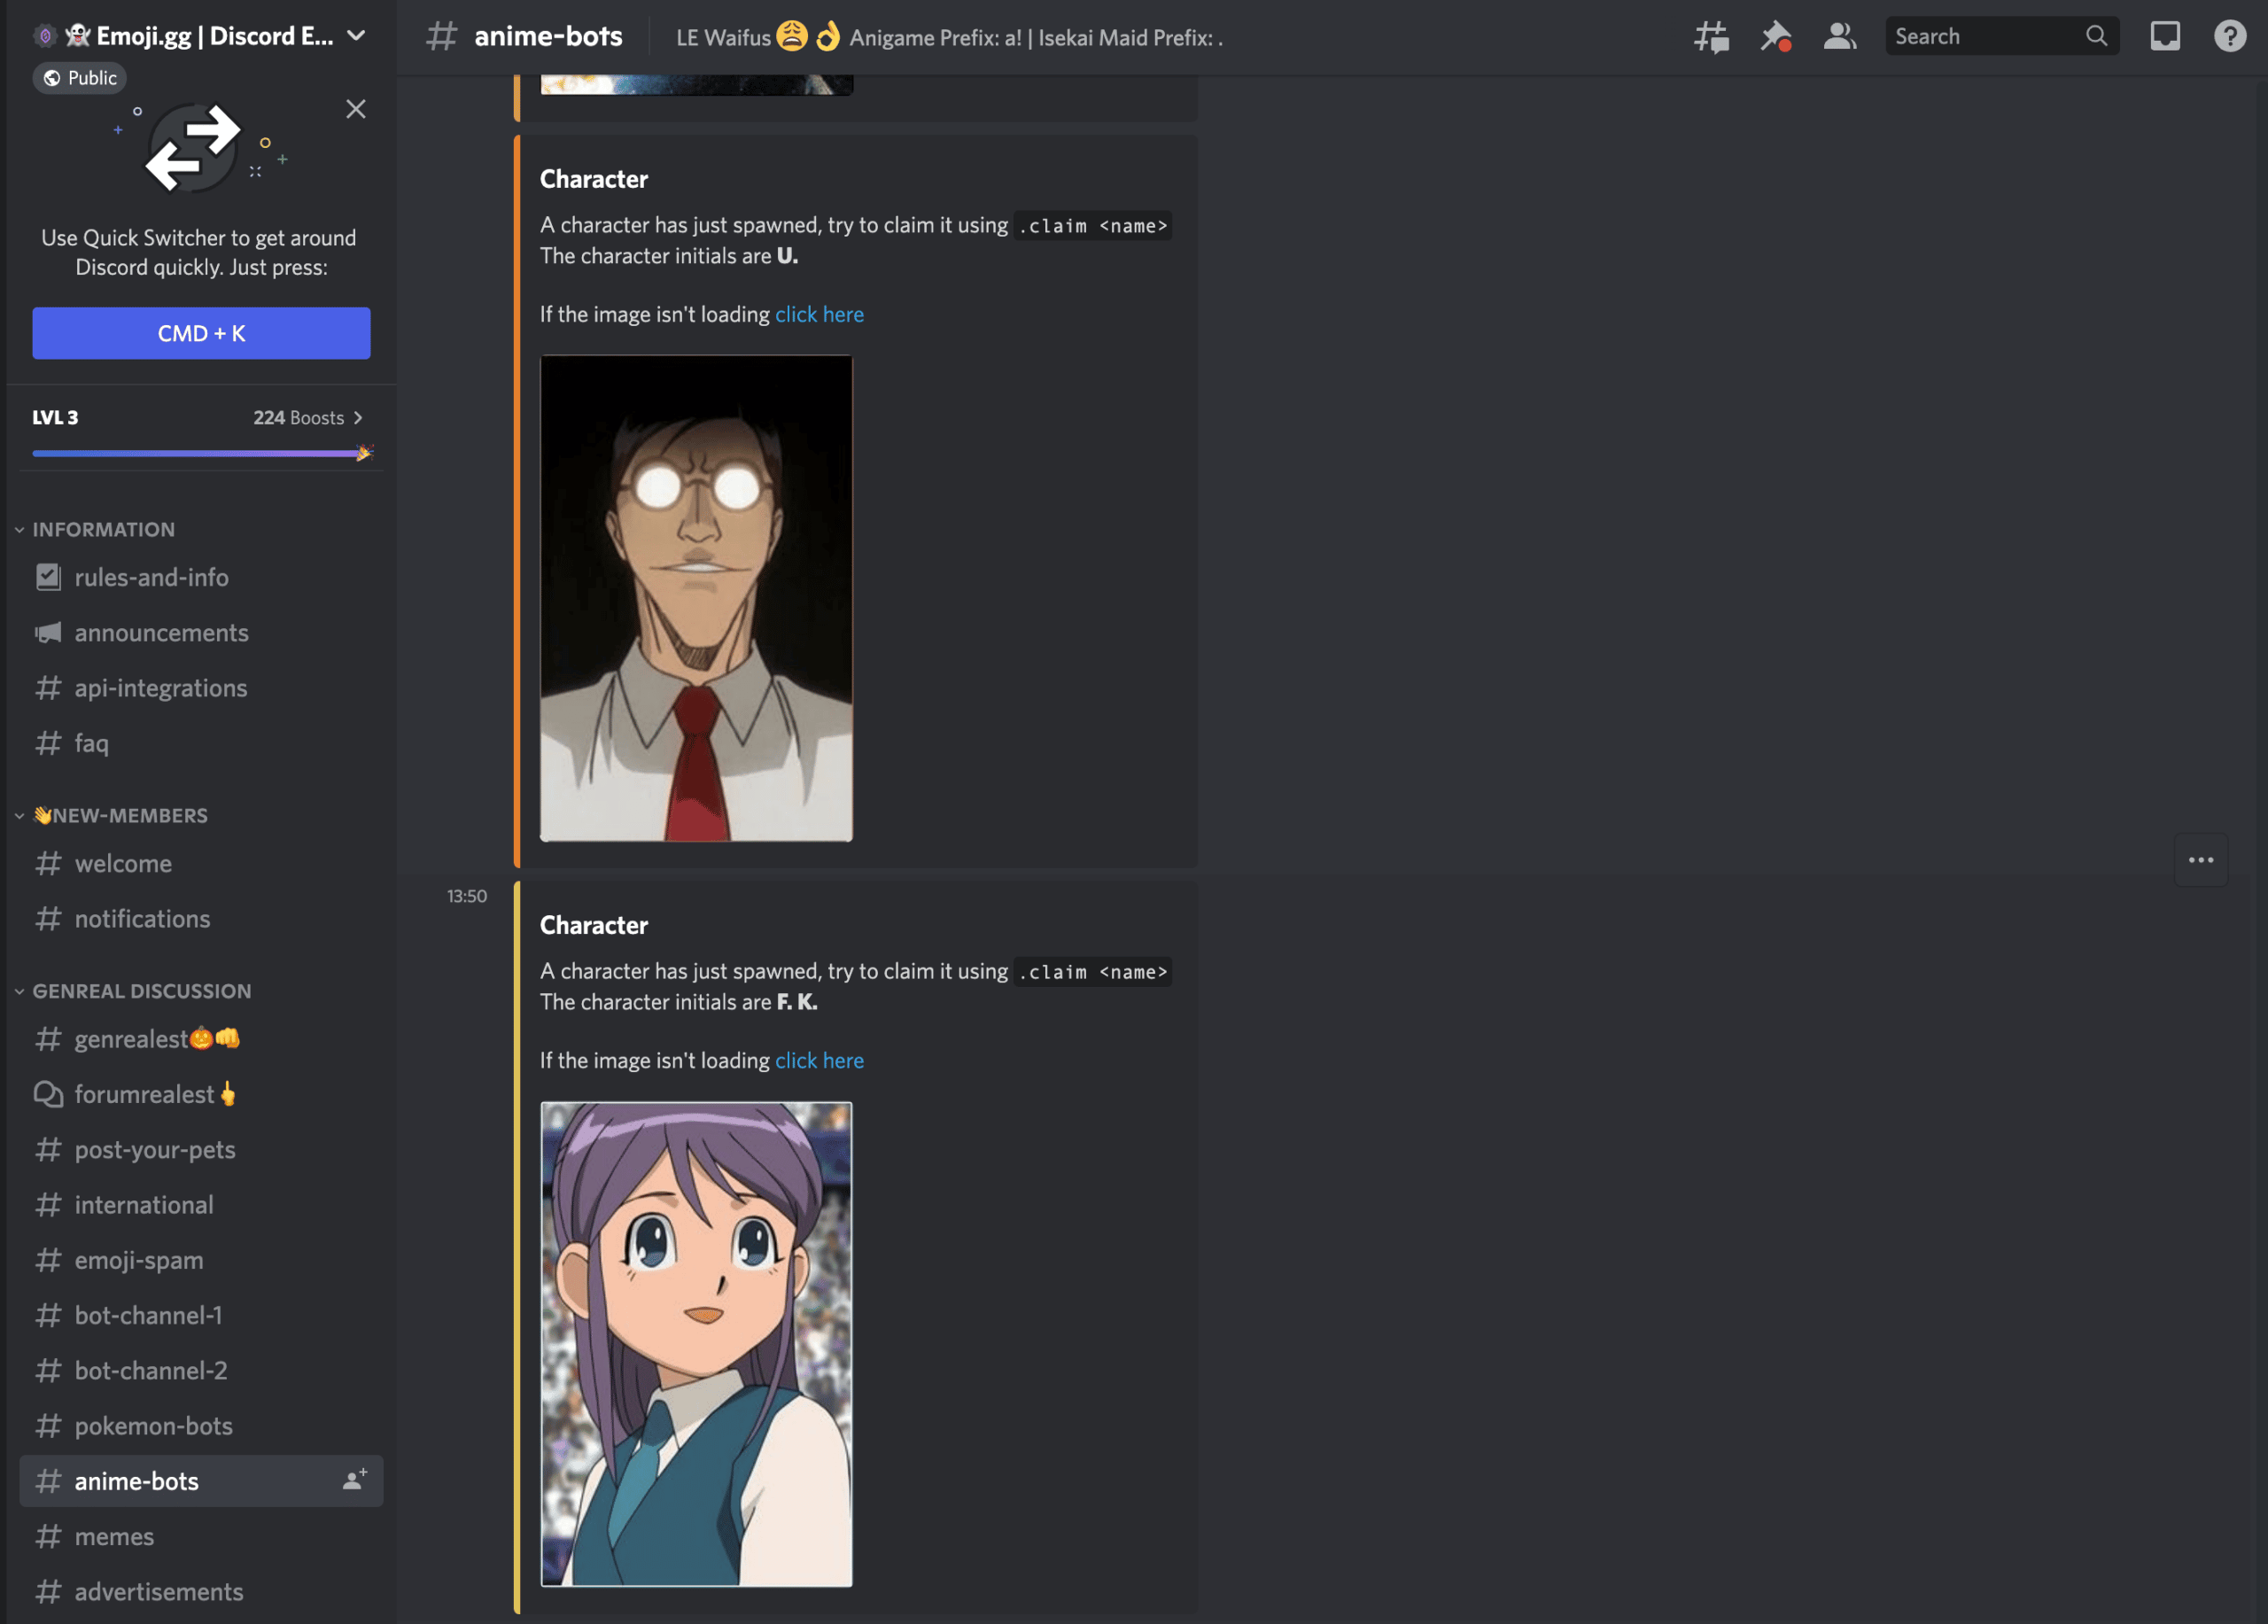Image resolution: width=2268 pixels, height=1624 pixels.
Task: Click the hashtag search icon in toolbar
Action: pos(1709,35)
